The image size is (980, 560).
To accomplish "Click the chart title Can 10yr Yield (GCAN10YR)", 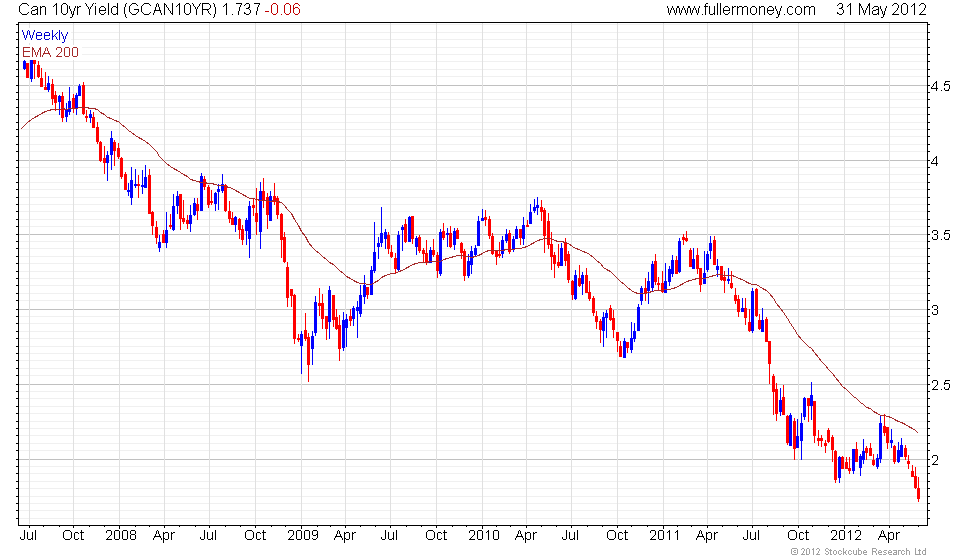I will 118,9.
